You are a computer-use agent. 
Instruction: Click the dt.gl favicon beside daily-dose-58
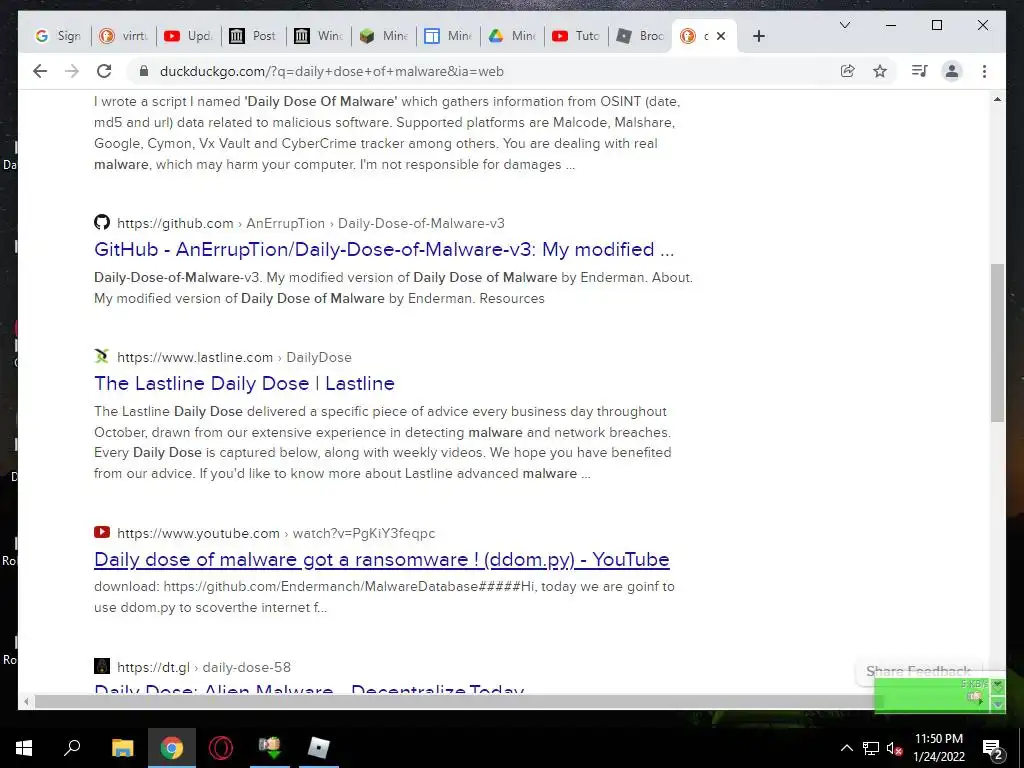point(102,666)
